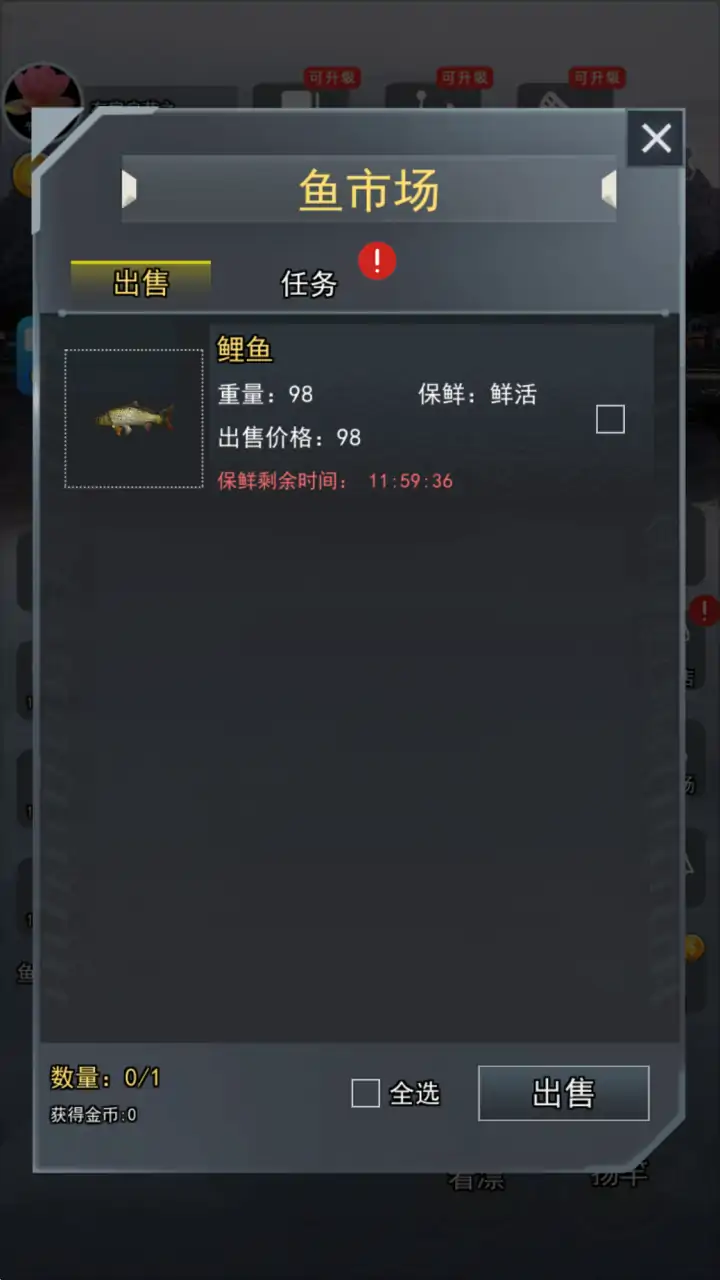
Task: Select the carp fish thumbnail
Action: point(134,418)
